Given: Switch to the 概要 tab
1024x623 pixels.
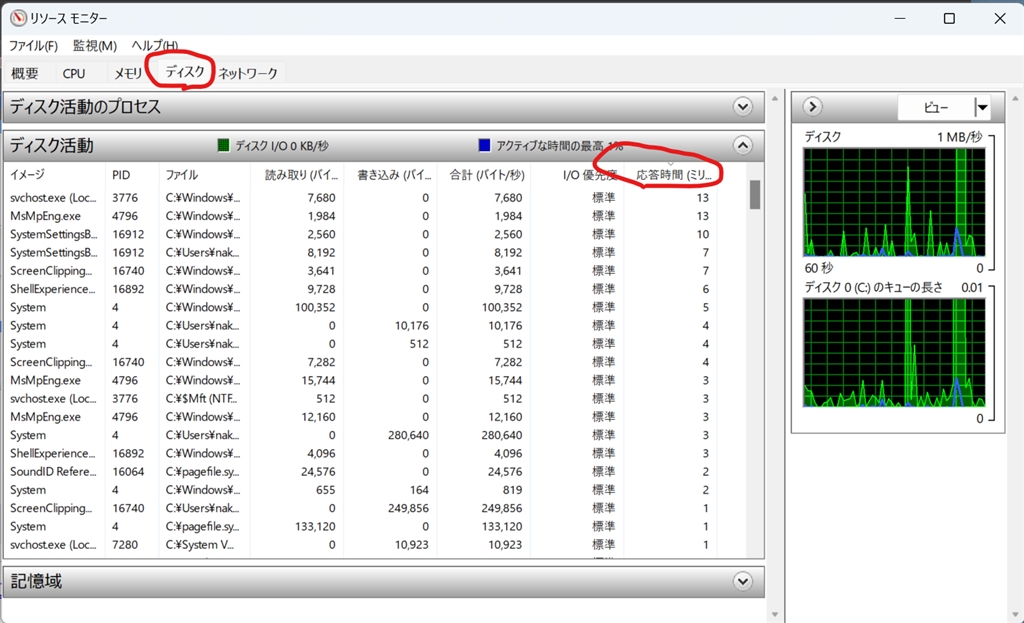Looking at the screenshot, I should tap(25, 73).
